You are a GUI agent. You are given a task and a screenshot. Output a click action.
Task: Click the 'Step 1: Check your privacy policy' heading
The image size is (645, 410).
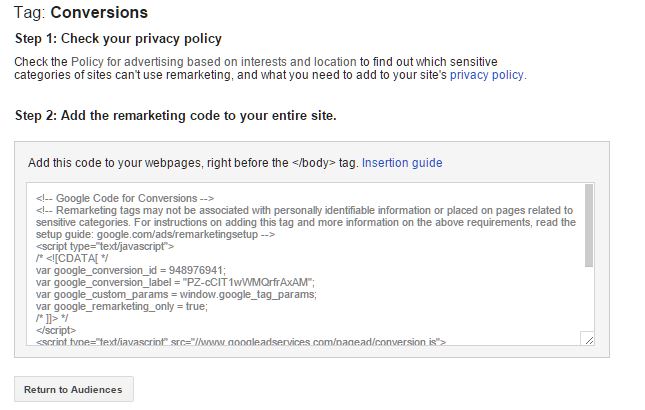click(x=118, y=39)
